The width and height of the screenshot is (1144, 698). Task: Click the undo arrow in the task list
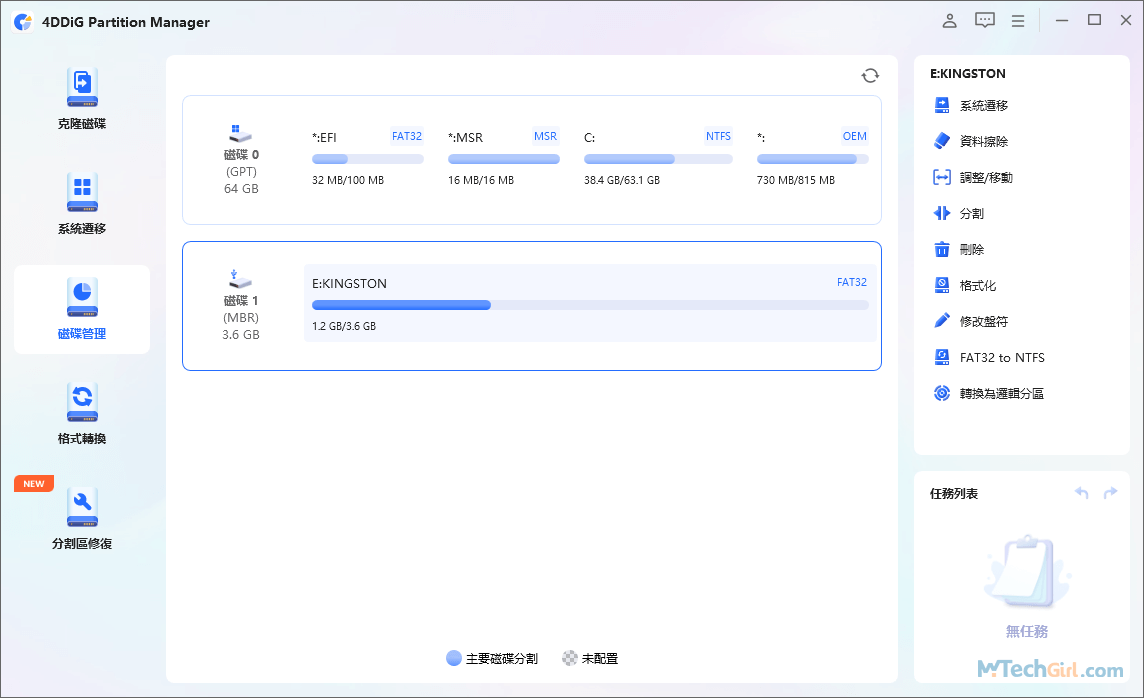pos(1081,492)
